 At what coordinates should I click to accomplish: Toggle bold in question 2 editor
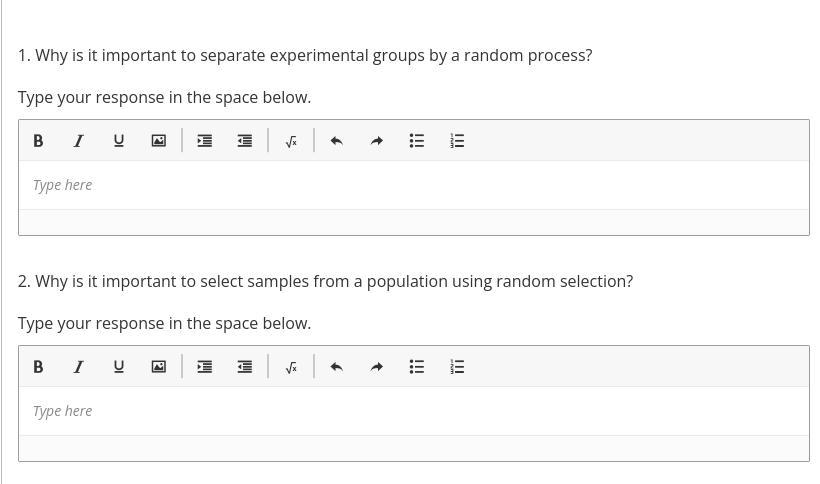[x=38, y=367]
